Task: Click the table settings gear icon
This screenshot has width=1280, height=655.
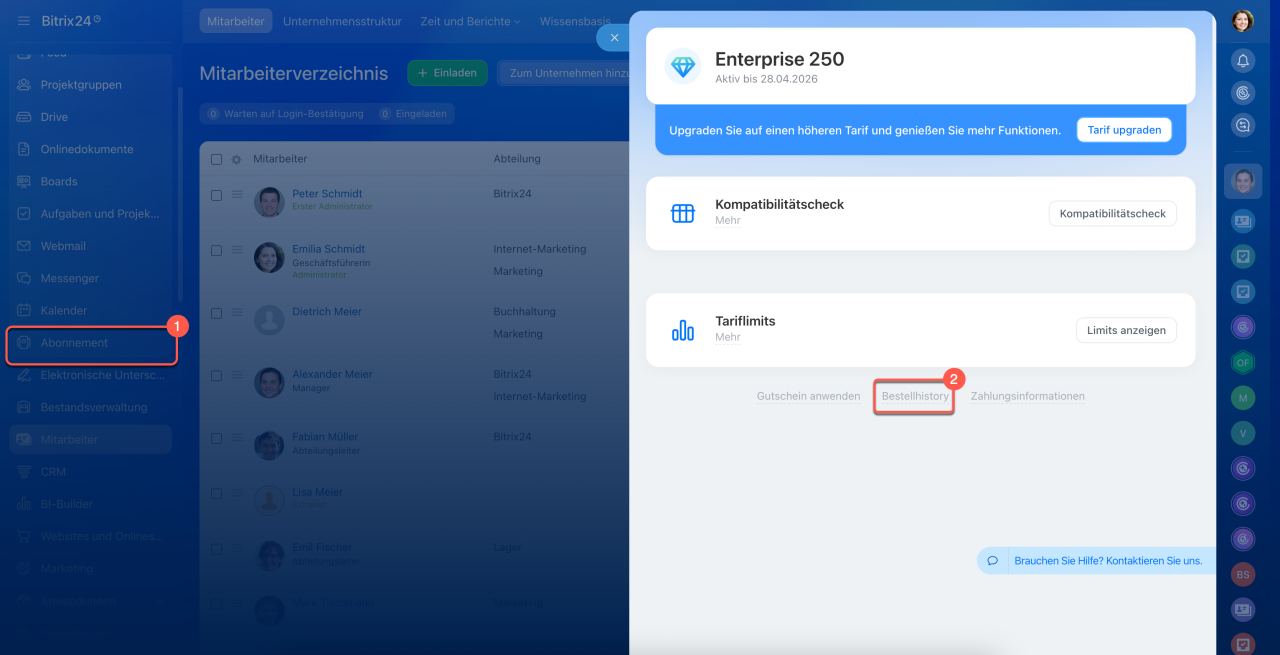Action: [x=237, y=159]
